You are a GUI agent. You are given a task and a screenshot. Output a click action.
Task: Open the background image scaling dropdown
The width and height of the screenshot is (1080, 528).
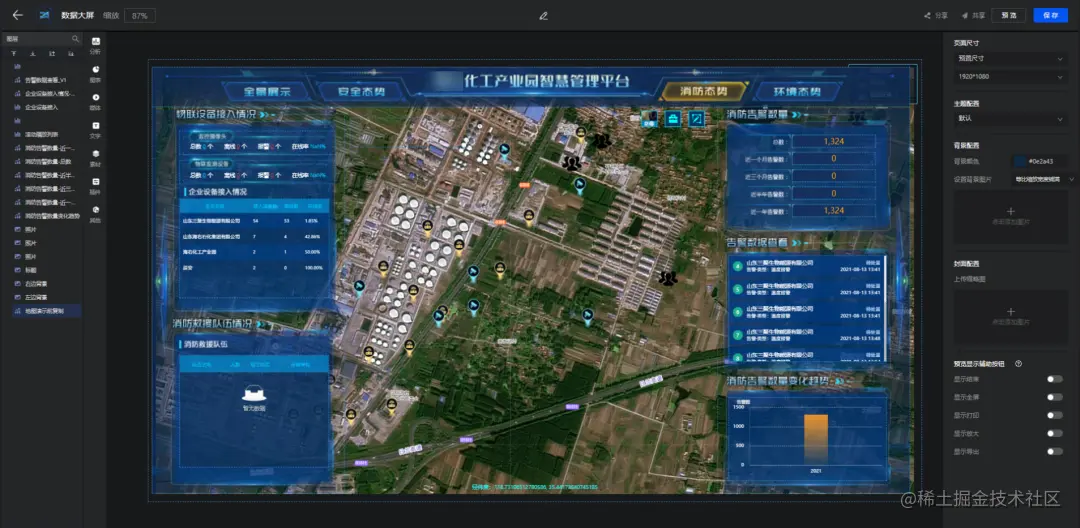pos(1043,179)
